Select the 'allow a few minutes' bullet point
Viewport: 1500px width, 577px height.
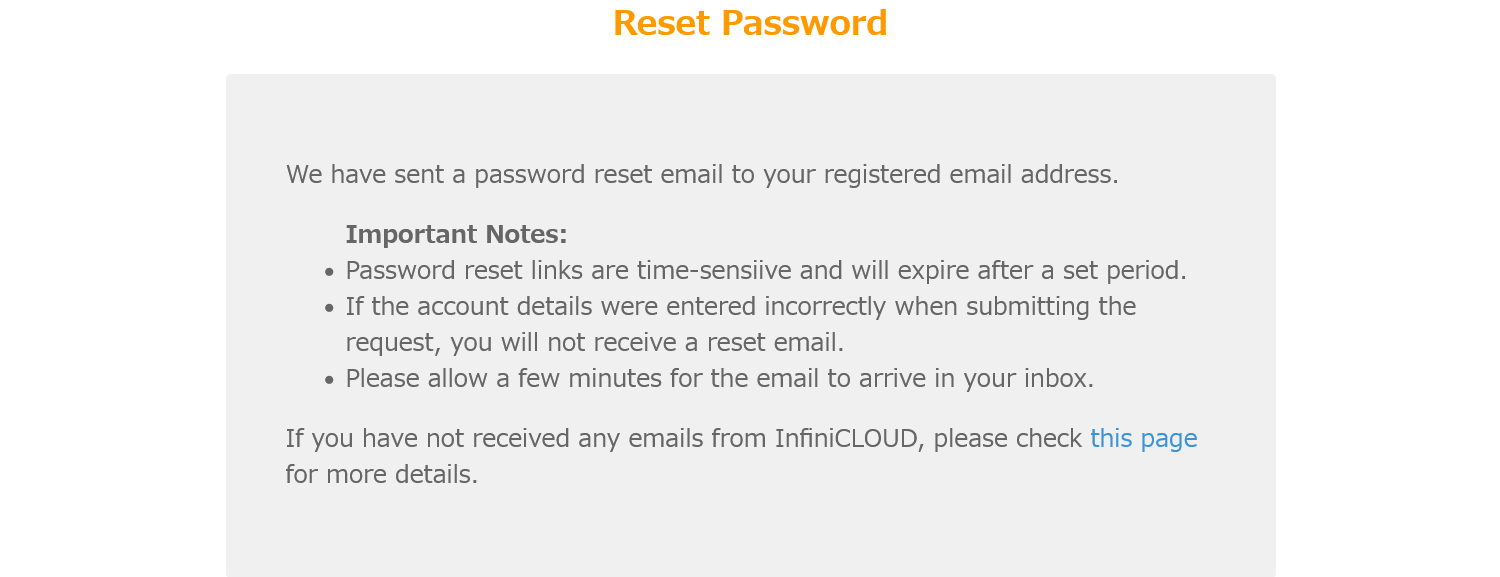[719, 379]
